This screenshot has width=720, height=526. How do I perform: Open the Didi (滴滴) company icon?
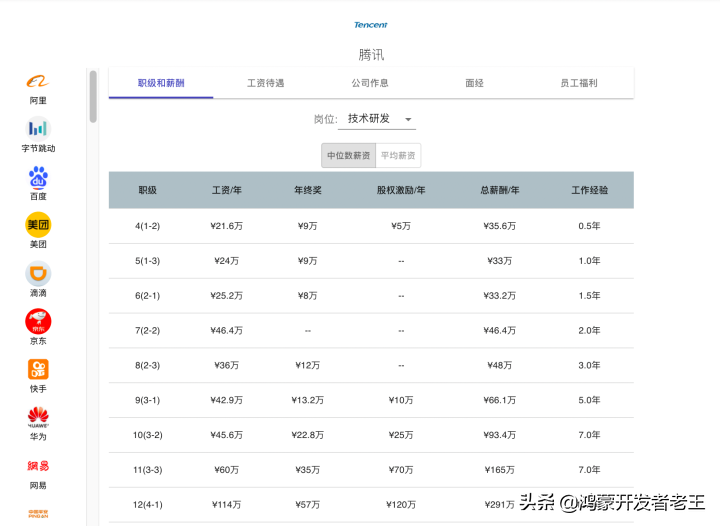(x=38, y=274)
